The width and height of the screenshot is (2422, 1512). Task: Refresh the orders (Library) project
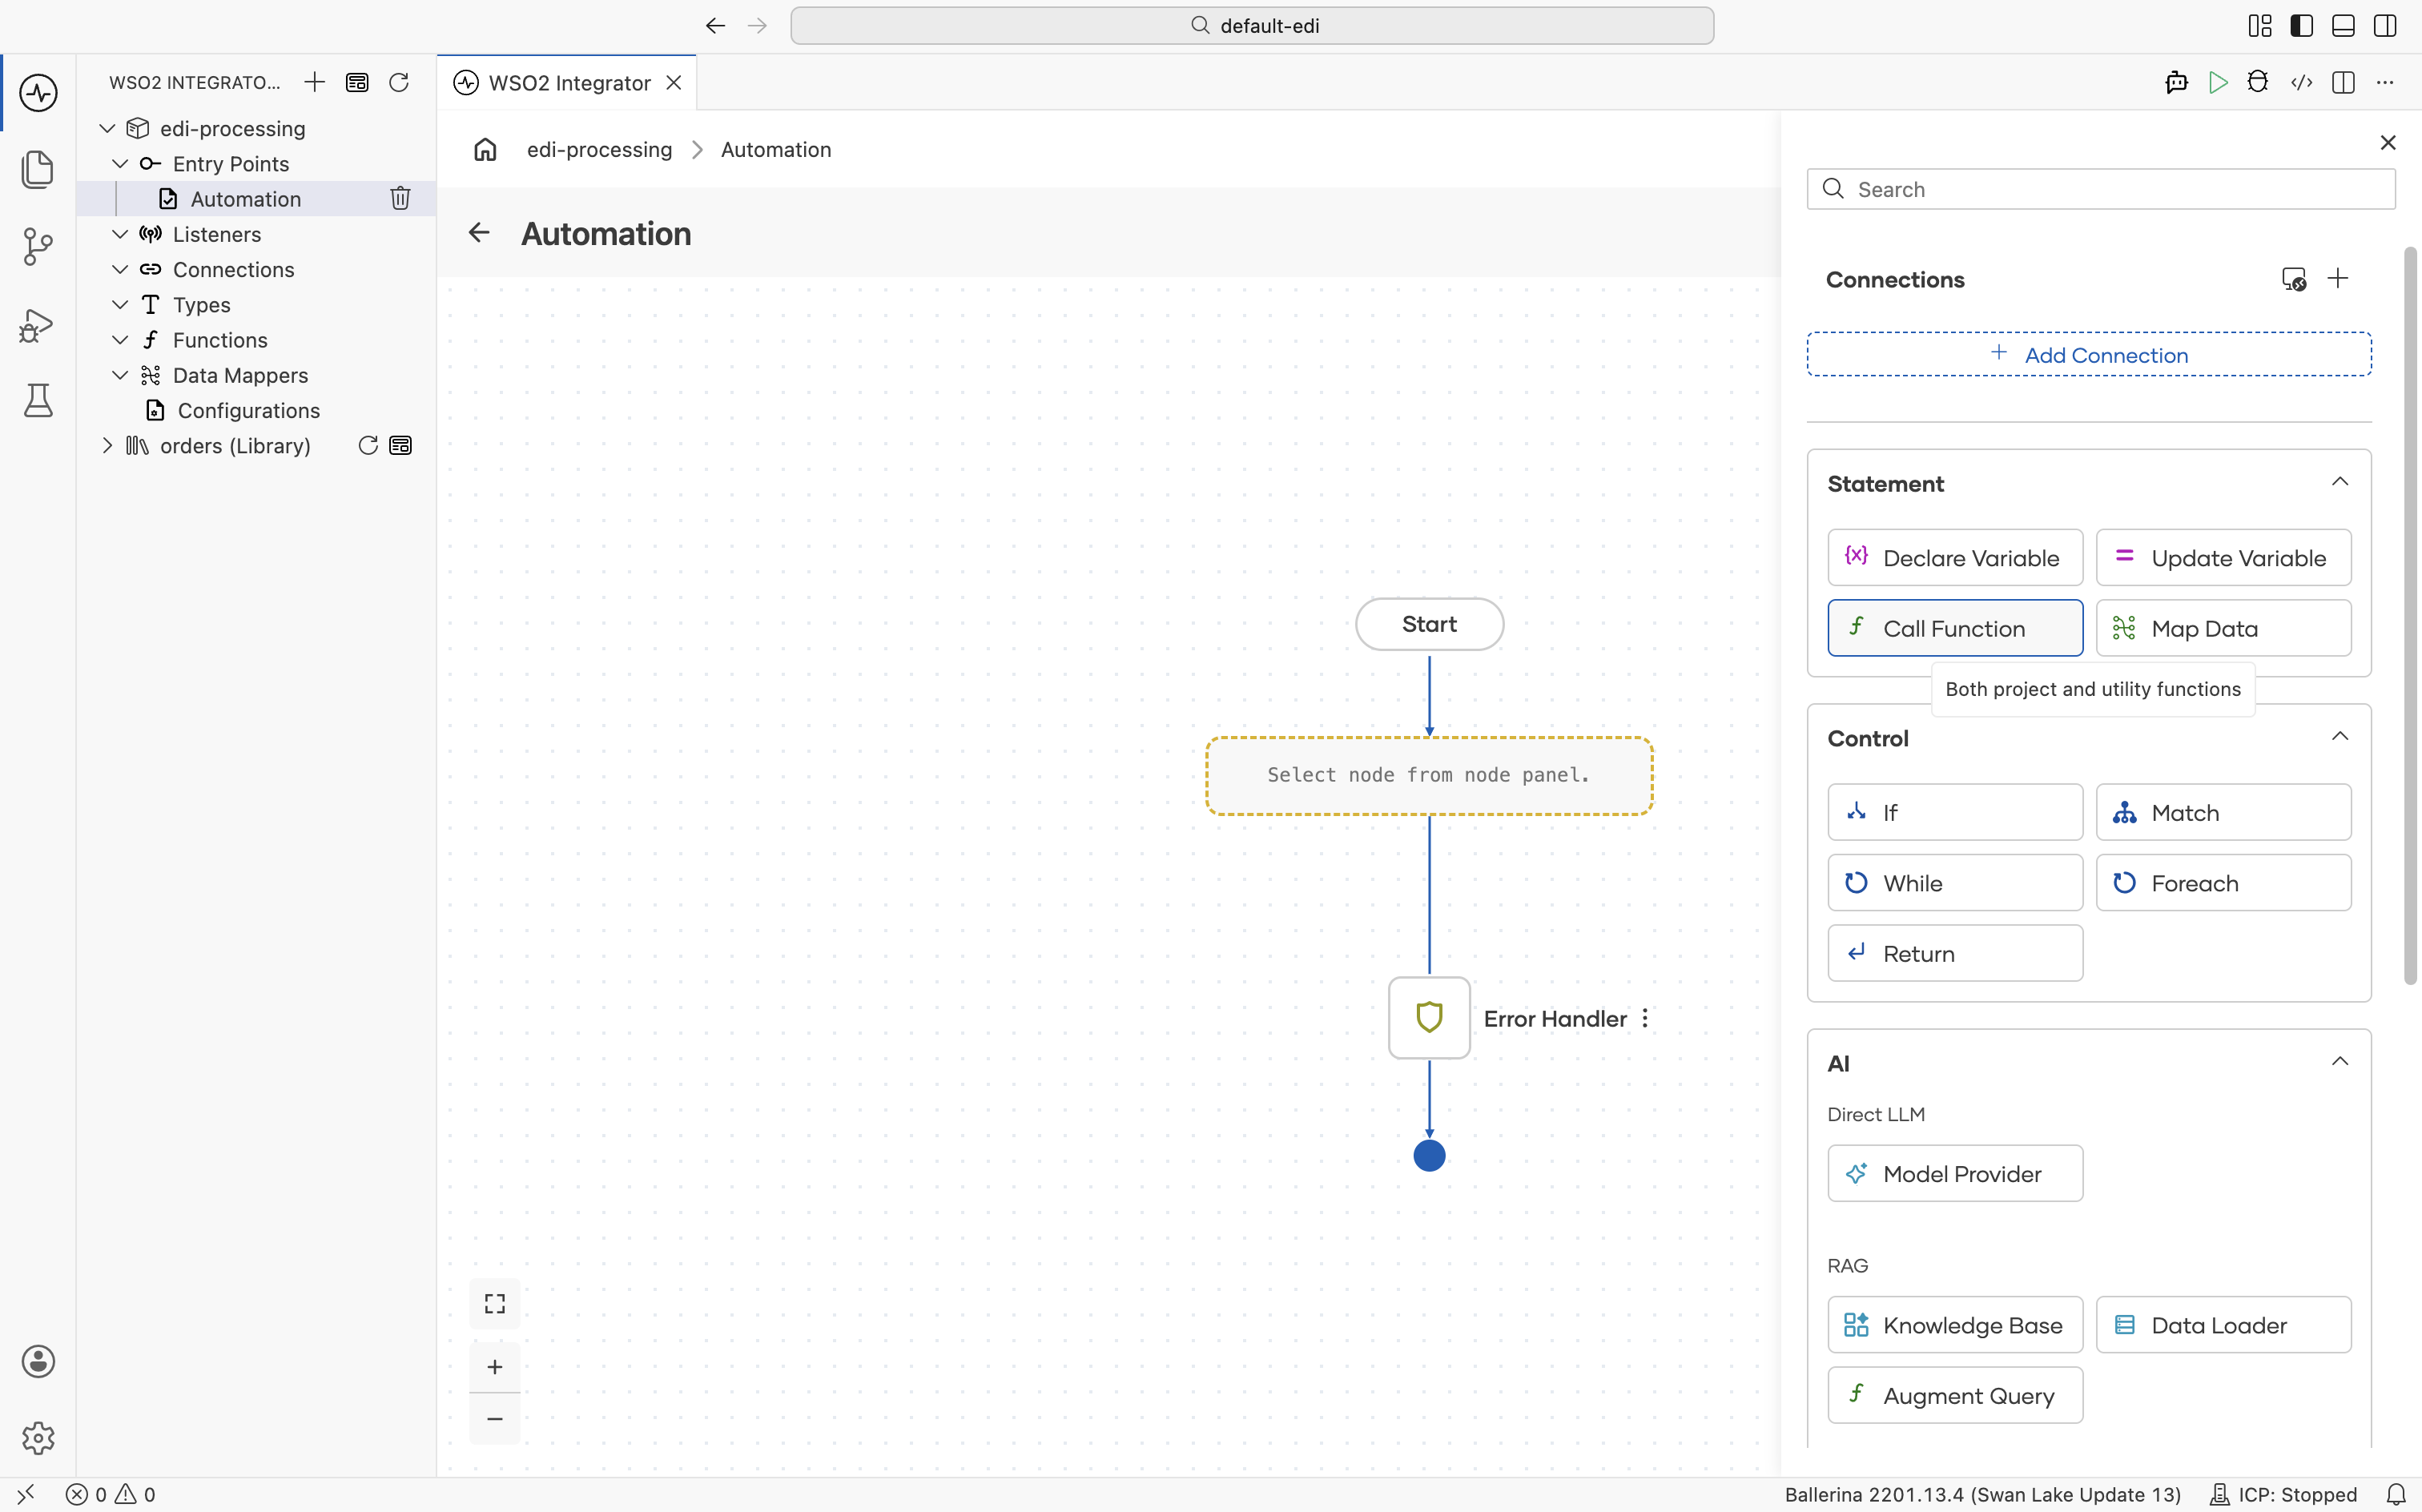[368, 445]
